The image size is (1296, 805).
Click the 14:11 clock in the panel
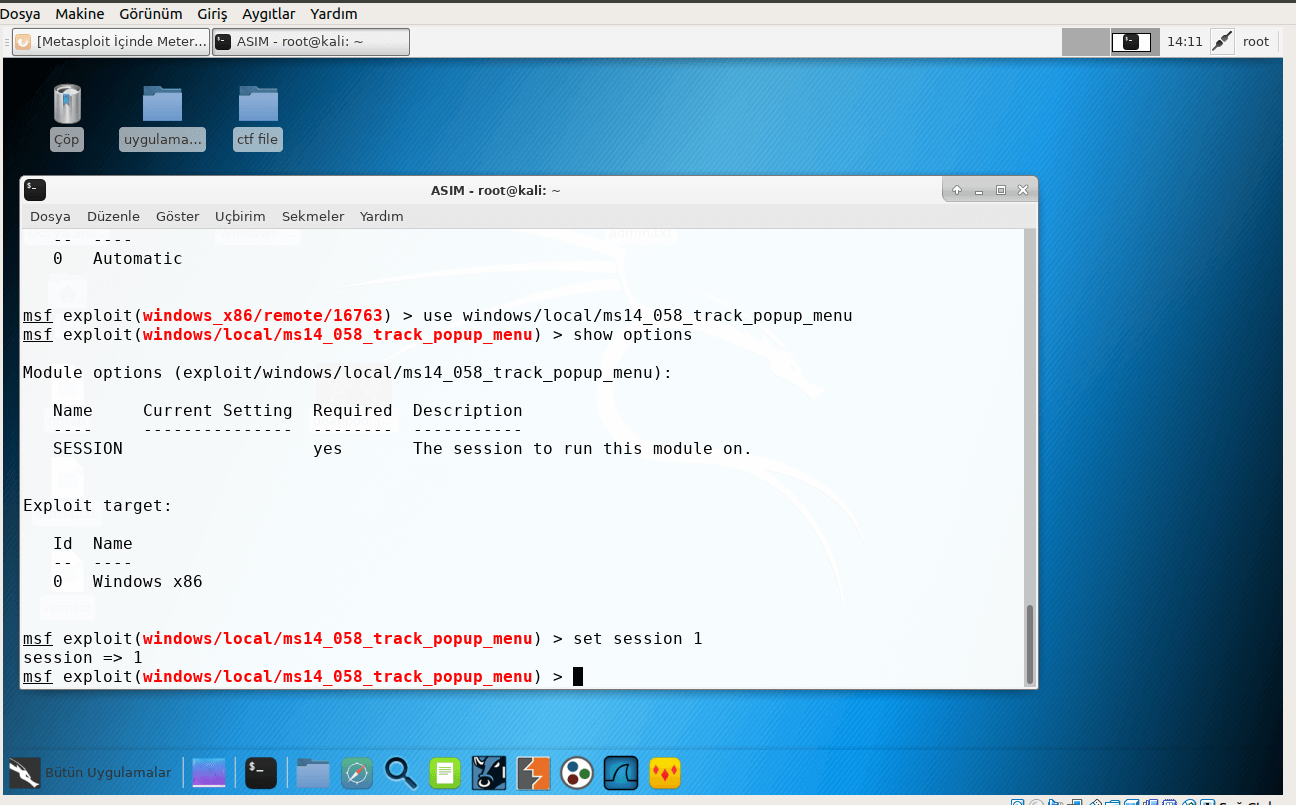click(1185, 41)
